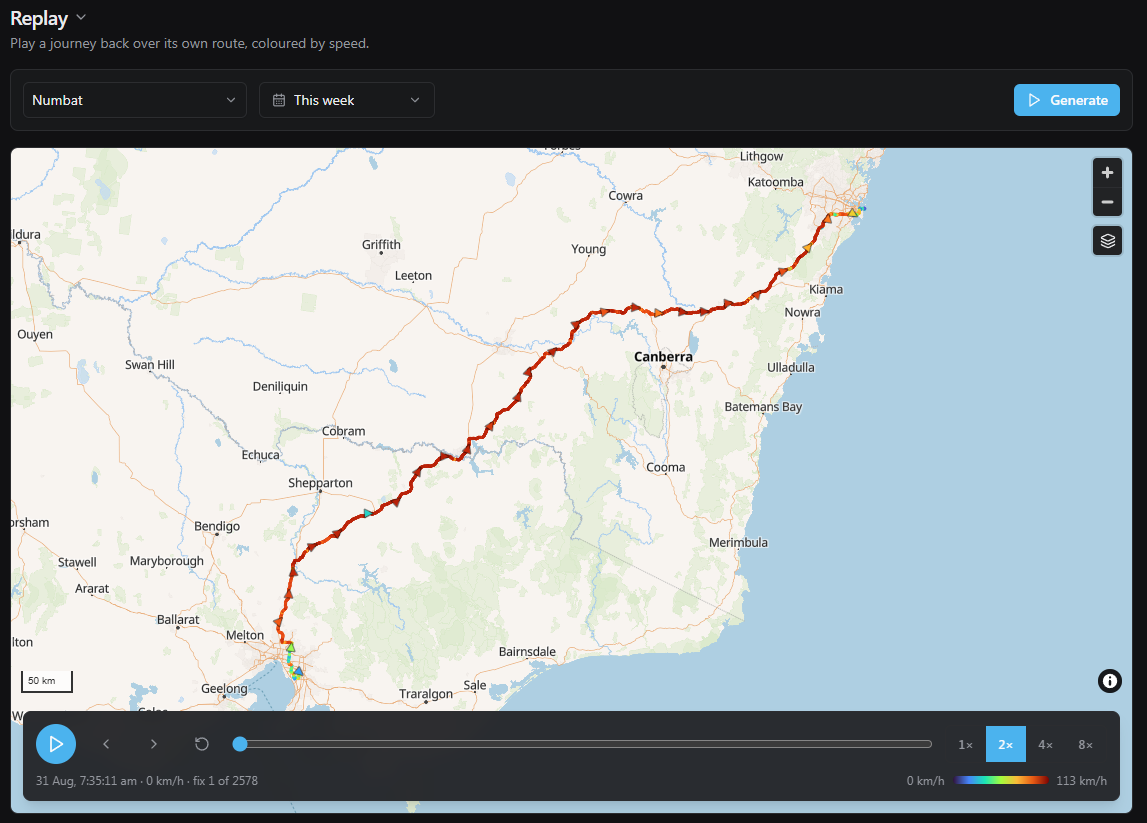This screenshot has width=1147, height=823.
Task: Click the replay progress slider handle
Action: click(x=240, y=744)
